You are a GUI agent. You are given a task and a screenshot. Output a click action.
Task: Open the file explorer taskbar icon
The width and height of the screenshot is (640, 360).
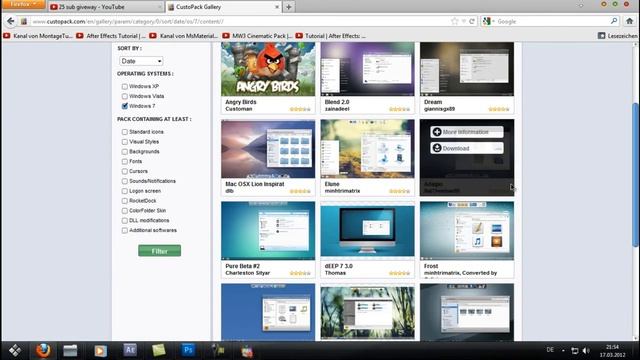click(70, 350)
